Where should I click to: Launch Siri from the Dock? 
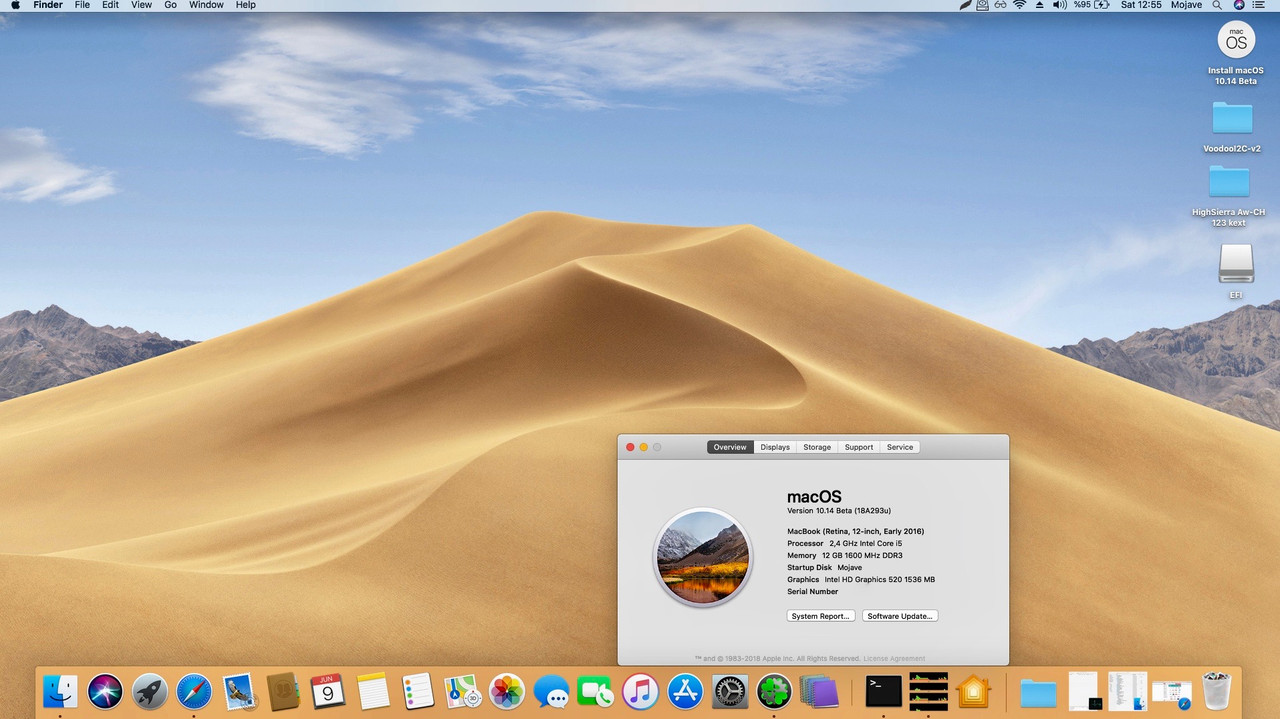click(105, 691)
